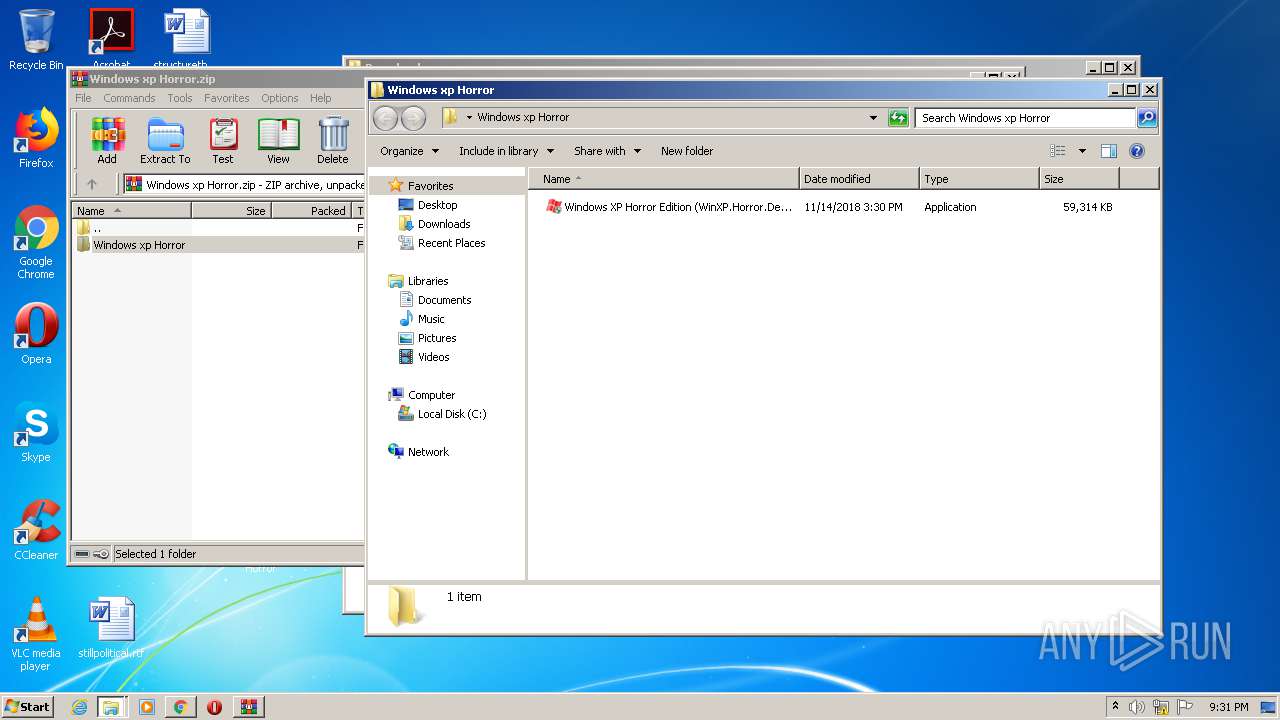Sort WinRAR list by Name column
The height and width of the screenshot is (720, 1280).
click(131, 211)
